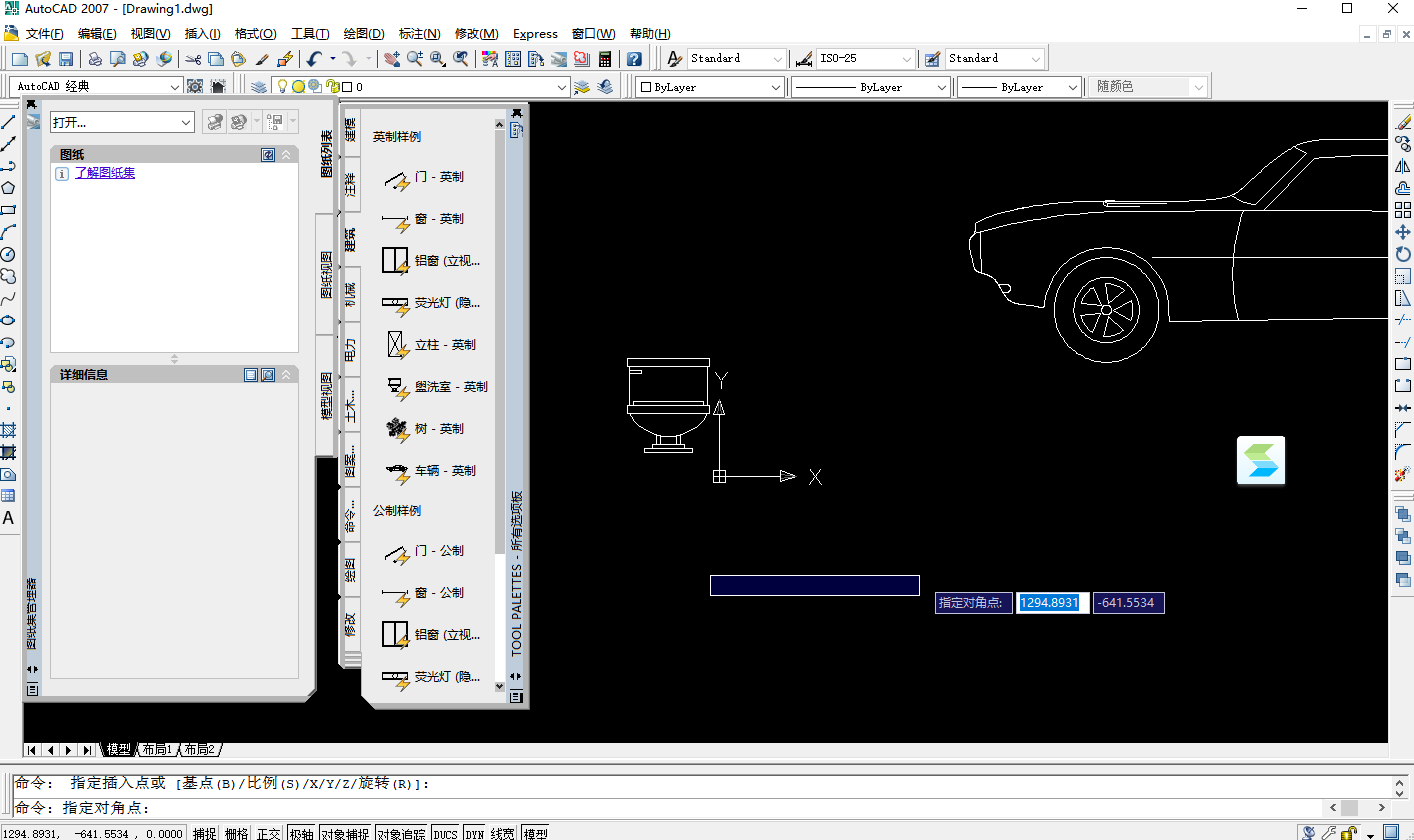Toggle DYN dynamic input in status bar
The height and width of the screenshot is (840, 1414).
coord(474,833)
